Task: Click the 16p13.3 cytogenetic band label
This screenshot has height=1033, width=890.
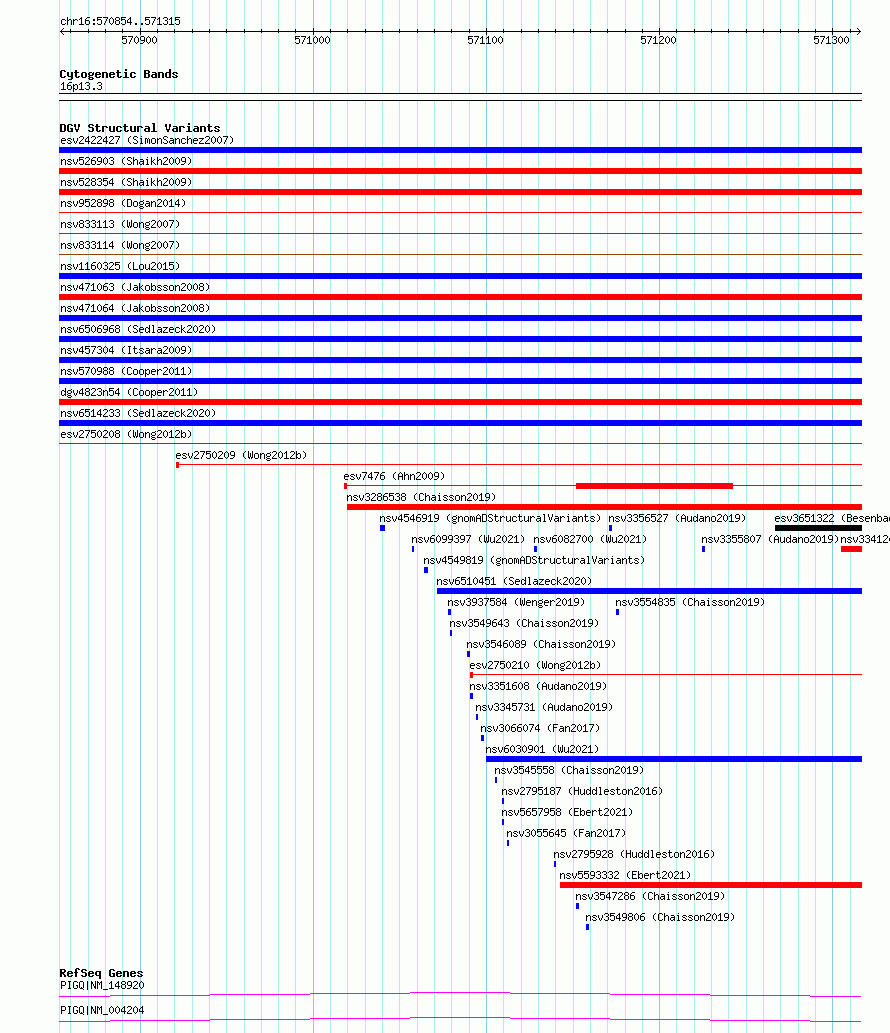Action: click(81, 87)
